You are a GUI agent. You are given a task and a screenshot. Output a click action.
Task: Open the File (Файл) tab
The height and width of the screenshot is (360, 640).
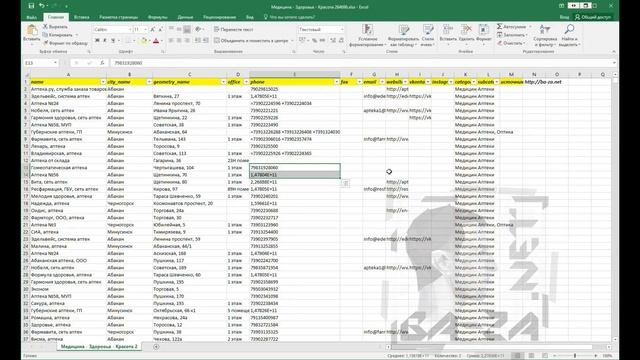[31, 17]
